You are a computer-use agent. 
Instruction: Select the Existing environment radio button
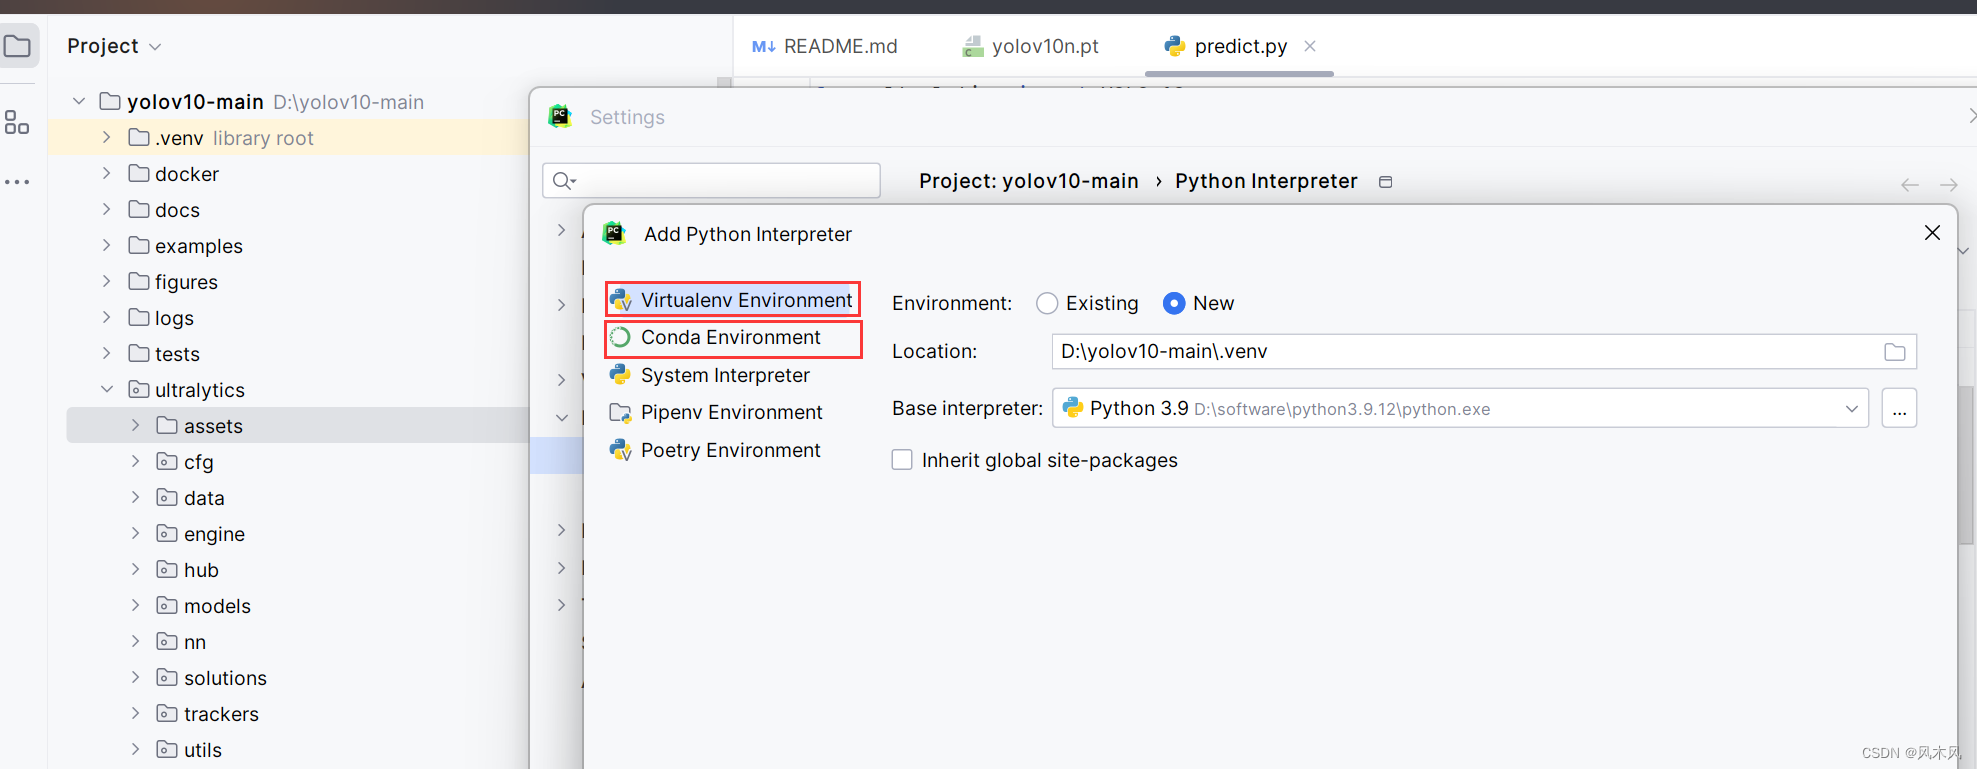tap(1047, 303)
